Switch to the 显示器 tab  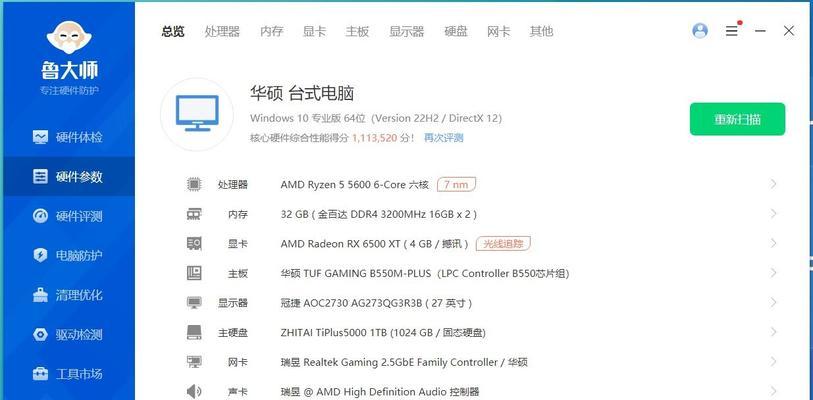click(407, 32)
